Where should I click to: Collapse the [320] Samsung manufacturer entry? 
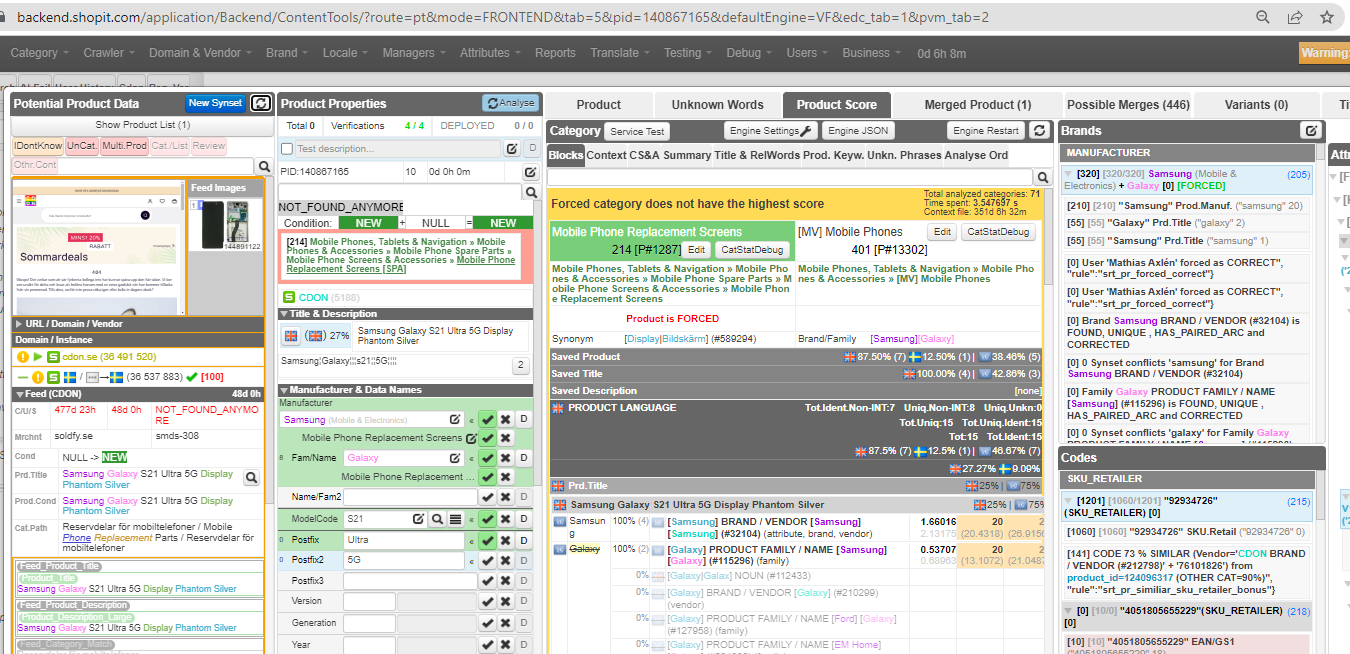[x=1069, y=174]
